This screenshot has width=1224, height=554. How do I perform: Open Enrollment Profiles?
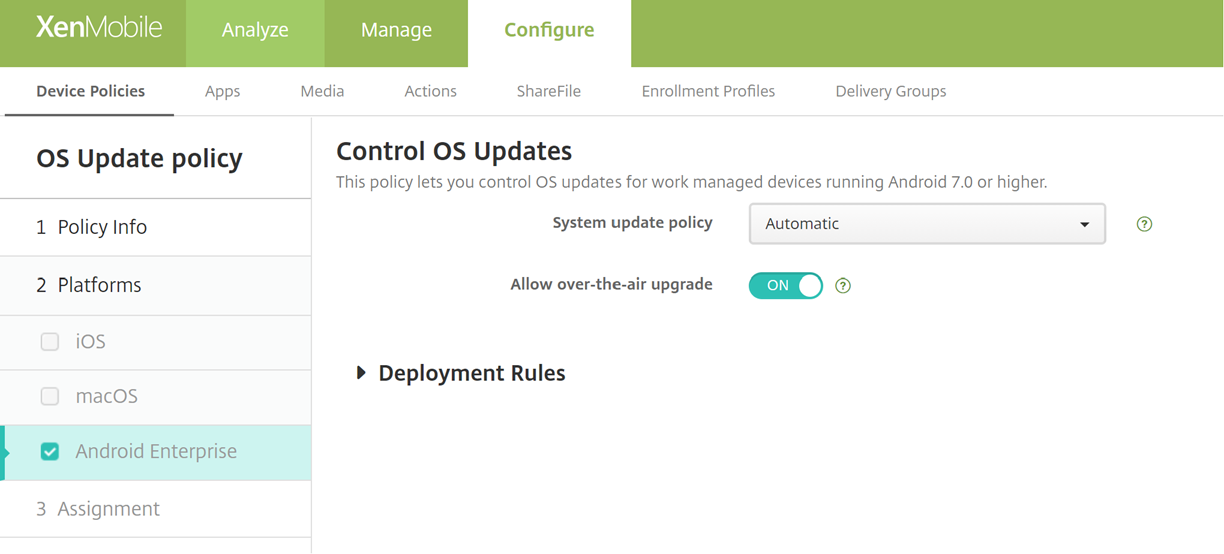click(x=708, y=91)
